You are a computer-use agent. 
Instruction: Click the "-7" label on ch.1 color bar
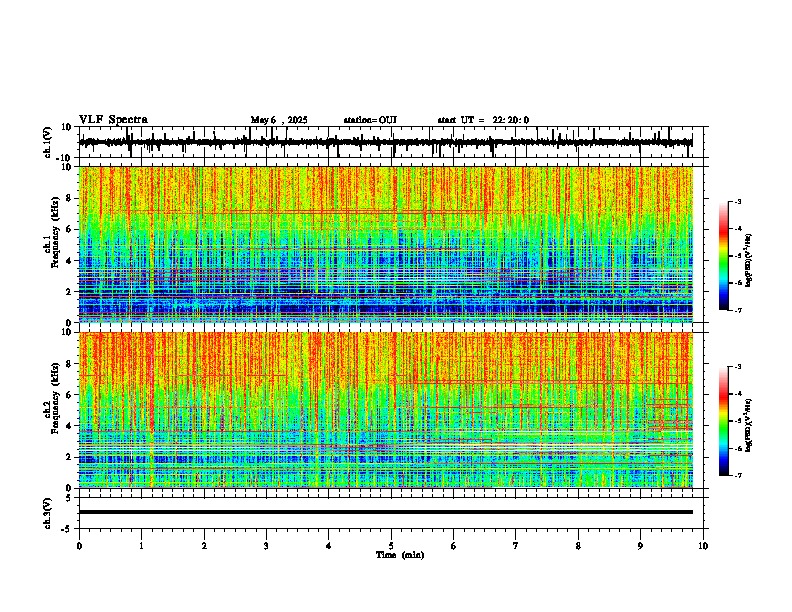point(737,310)
